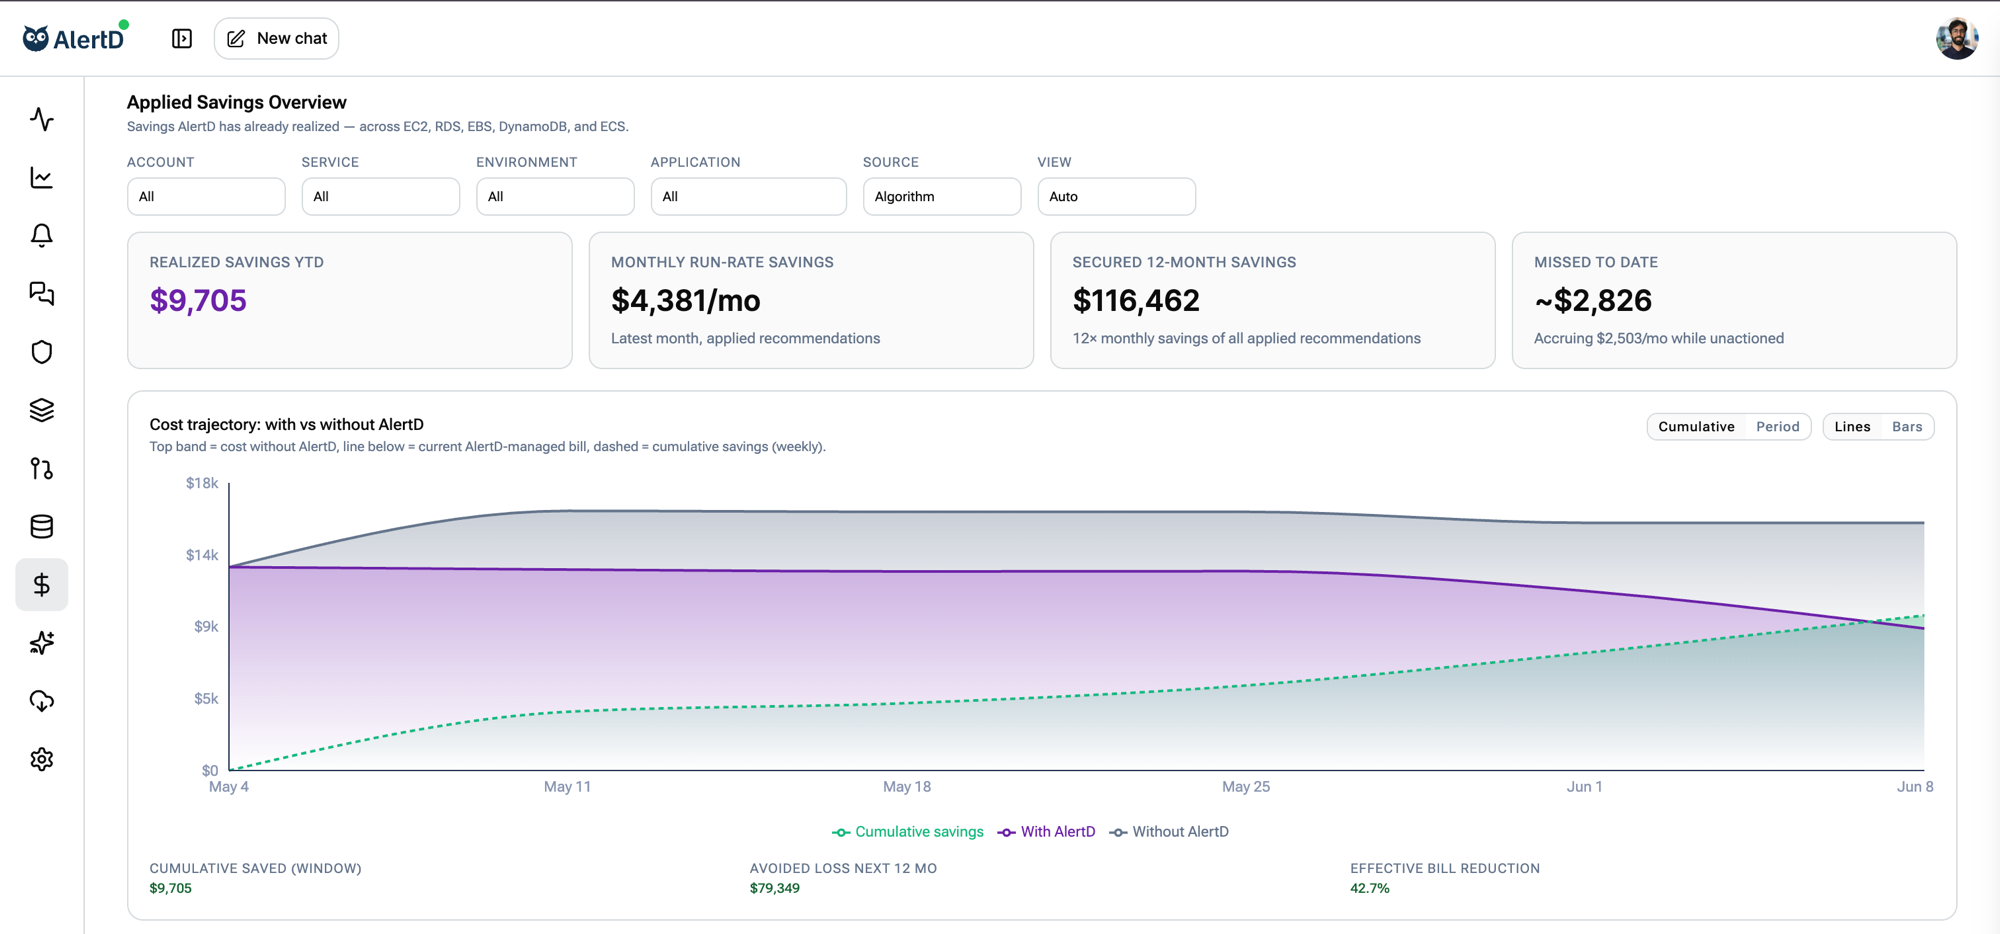
Task: Click the AlertD owl logo
Action: tap(76, 38)
